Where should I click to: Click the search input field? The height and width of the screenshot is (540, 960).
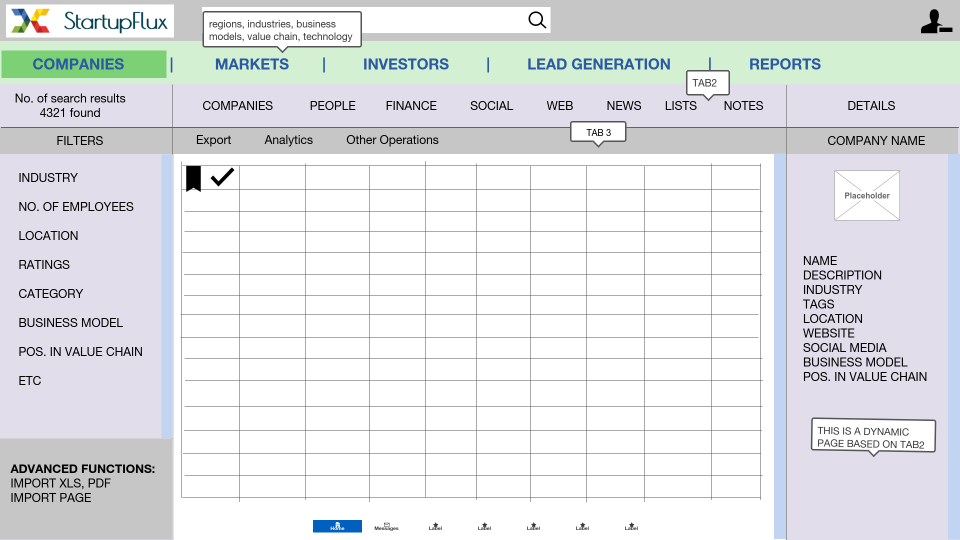coord(440,20)
